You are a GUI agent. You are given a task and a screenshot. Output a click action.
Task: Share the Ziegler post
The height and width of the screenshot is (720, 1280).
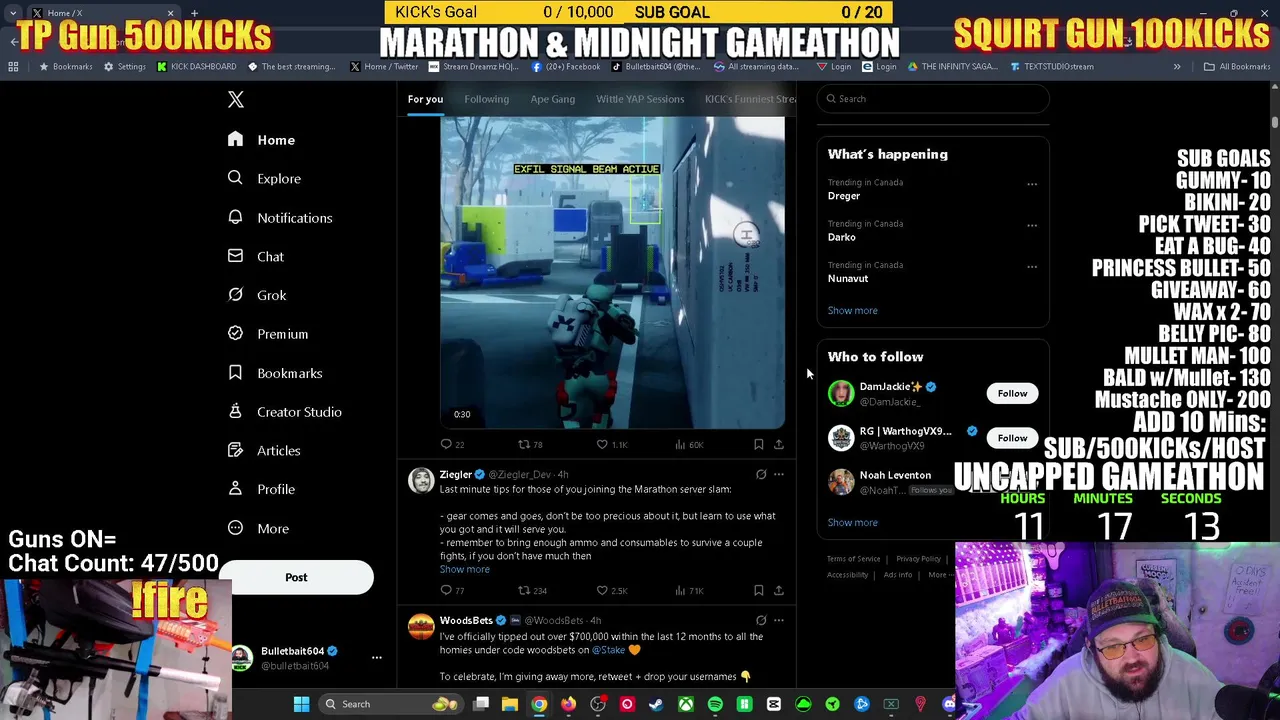[x=779, y=590]
